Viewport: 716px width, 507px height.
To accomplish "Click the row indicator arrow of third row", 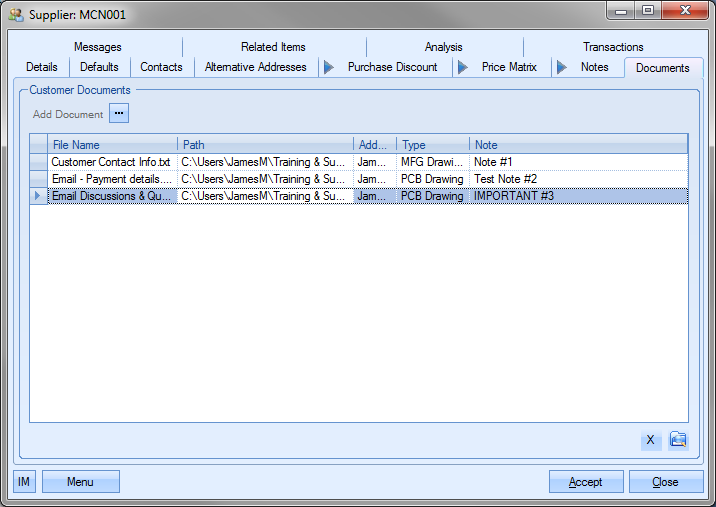I will [38, 196].
